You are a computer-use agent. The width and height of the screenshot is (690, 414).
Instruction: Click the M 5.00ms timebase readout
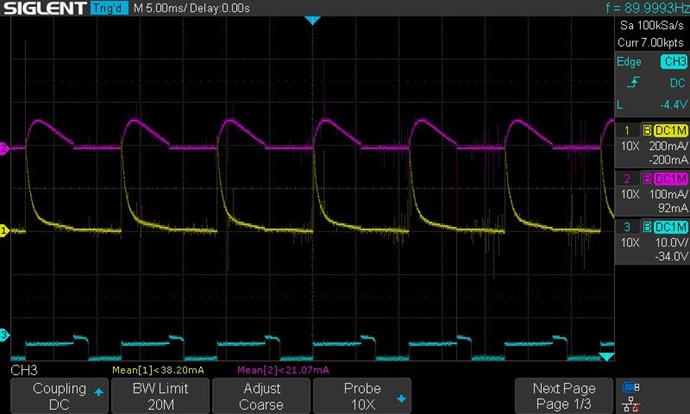159,8
